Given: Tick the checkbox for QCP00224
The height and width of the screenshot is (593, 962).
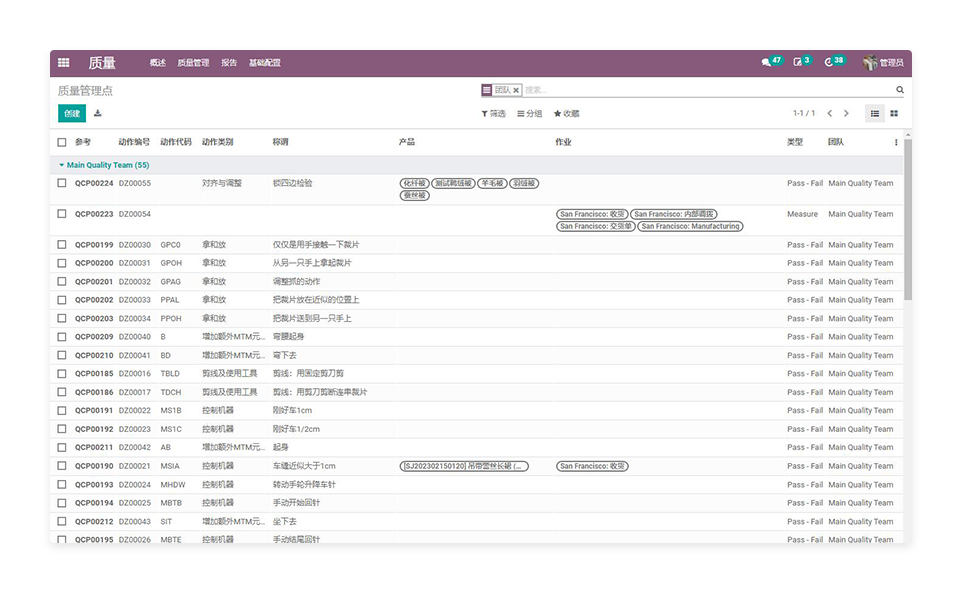Looking at the screenshot, I should pyautogui.click(x=62, y=183).
